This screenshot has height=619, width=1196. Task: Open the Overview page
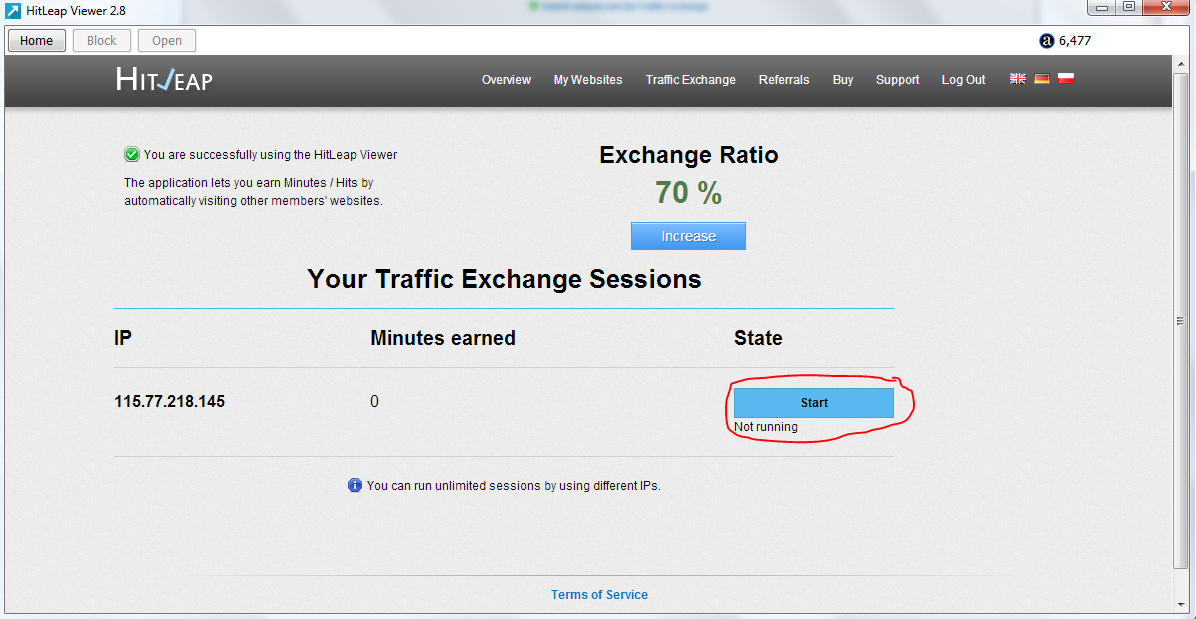(506, 79)
